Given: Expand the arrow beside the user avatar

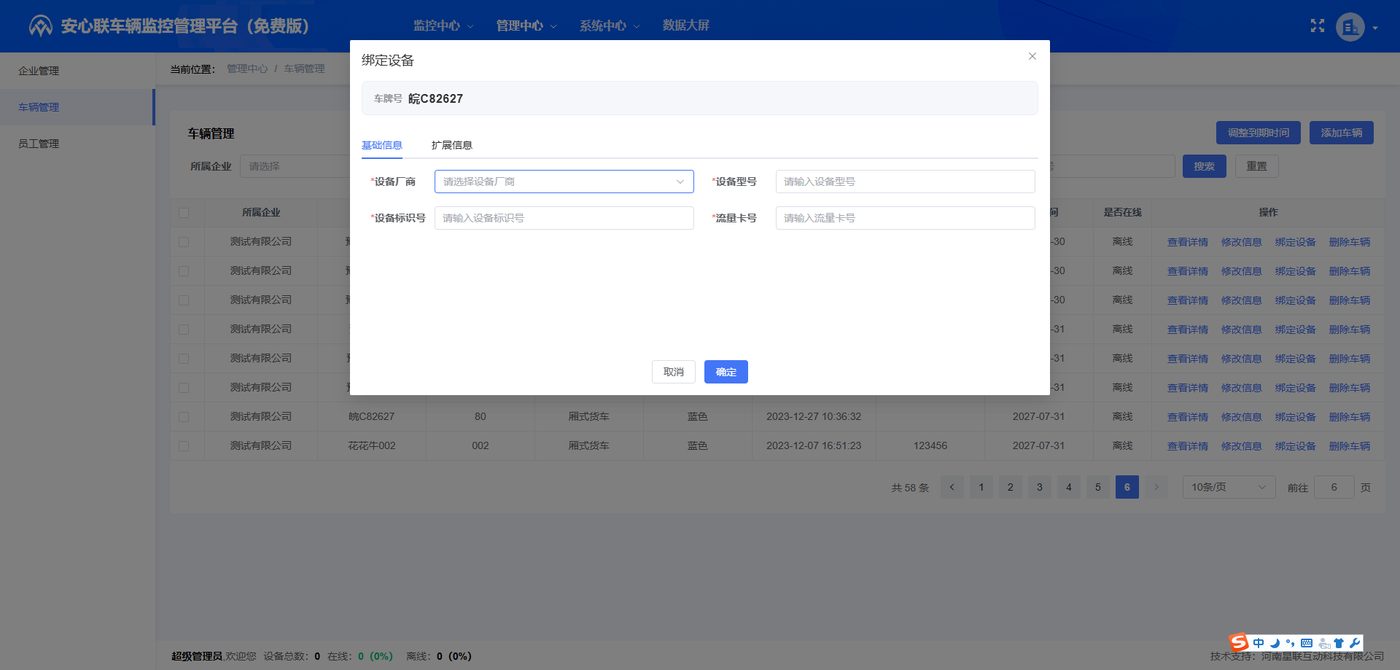Looking at the screenshot, I should (x=1375, y=28).
